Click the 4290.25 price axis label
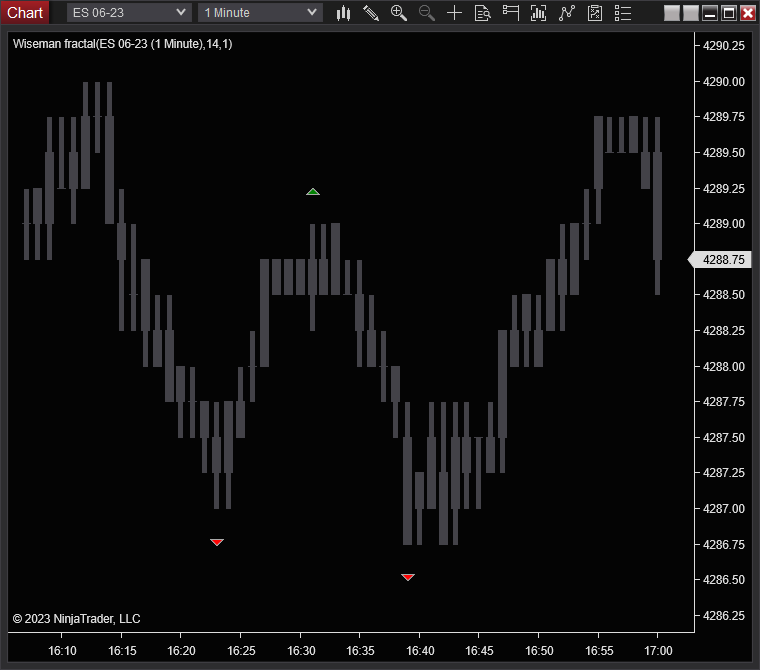 click(724, 46)
